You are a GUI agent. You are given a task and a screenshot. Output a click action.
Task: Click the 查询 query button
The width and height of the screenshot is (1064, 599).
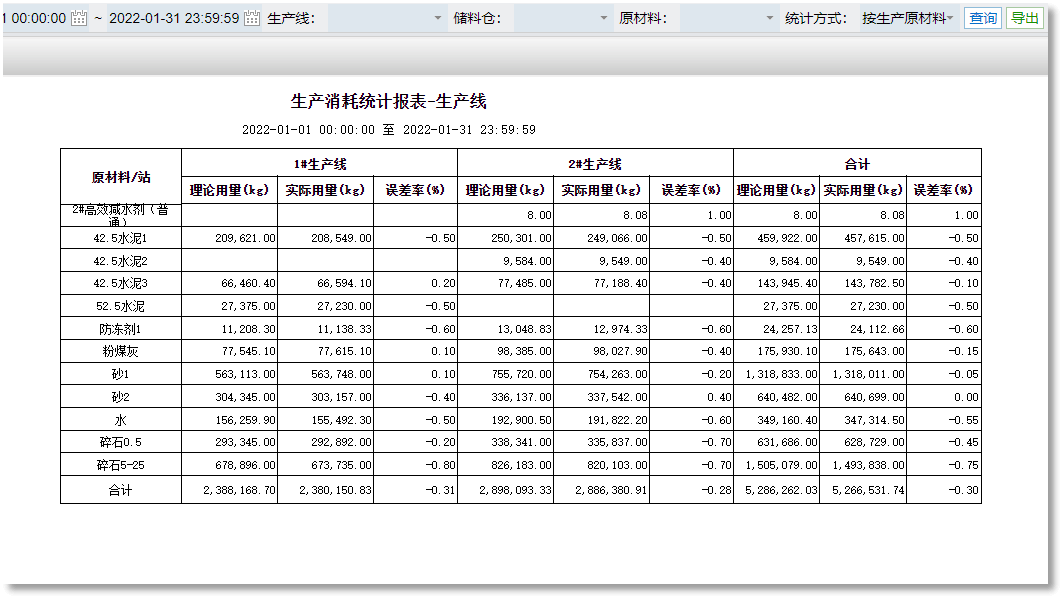[981, 17]
